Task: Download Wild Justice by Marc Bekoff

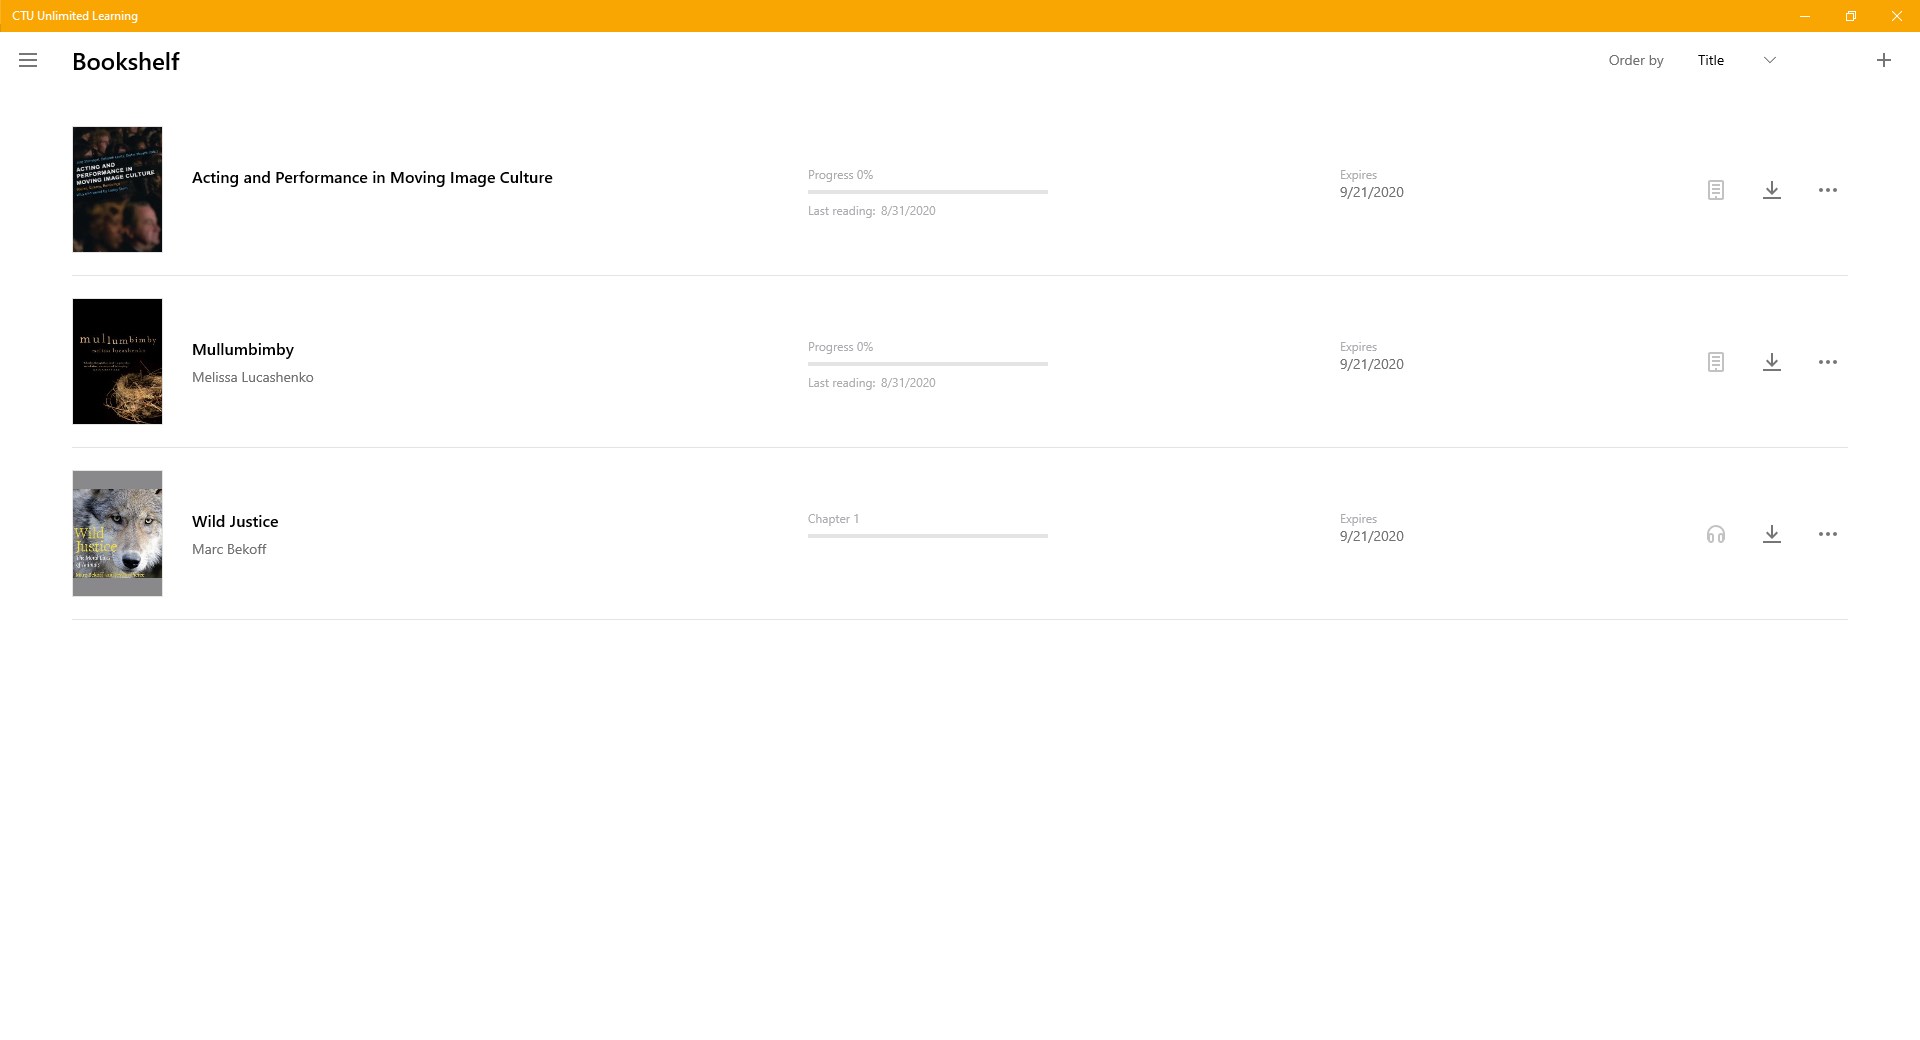Action: 1772,534
